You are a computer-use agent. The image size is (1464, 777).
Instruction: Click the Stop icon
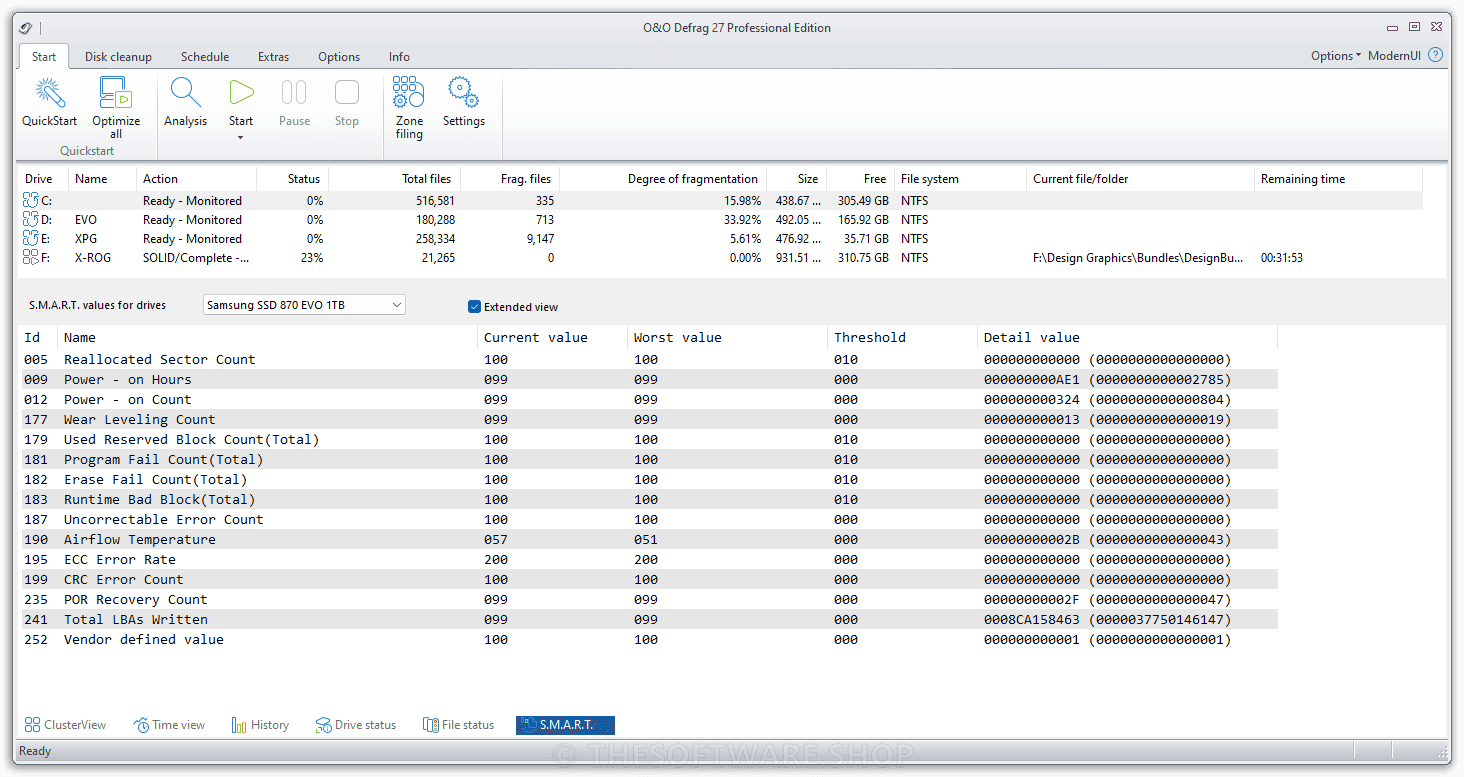[x=347, y=93]
